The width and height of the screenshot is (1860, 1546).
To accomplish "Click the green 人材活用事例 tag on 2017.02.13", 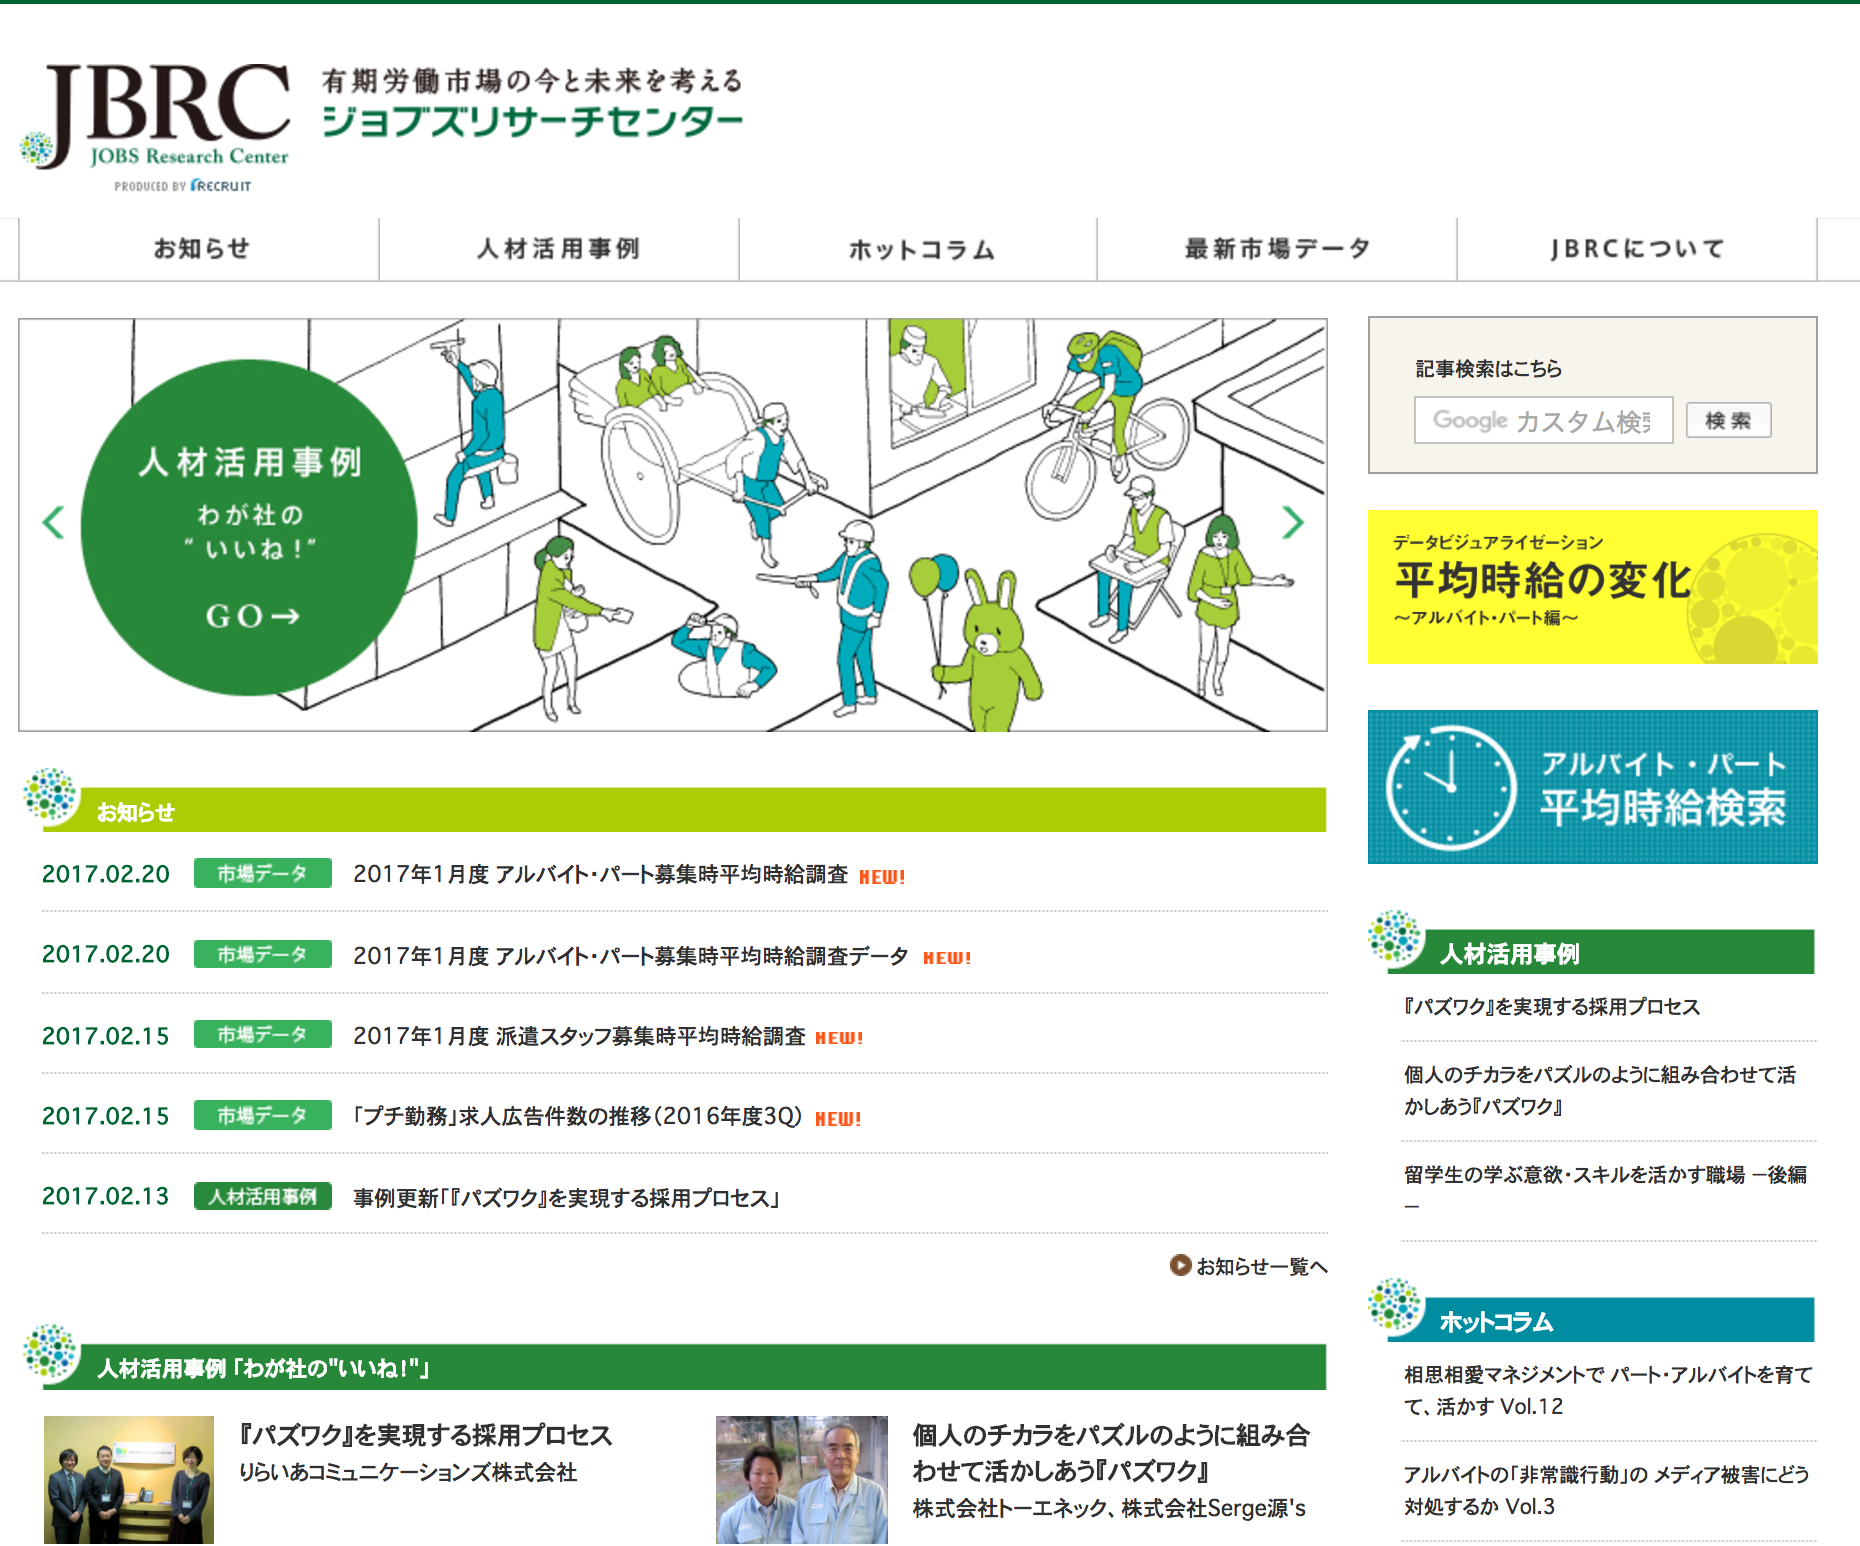I will pyautogui.click(x=265, y=1196).
